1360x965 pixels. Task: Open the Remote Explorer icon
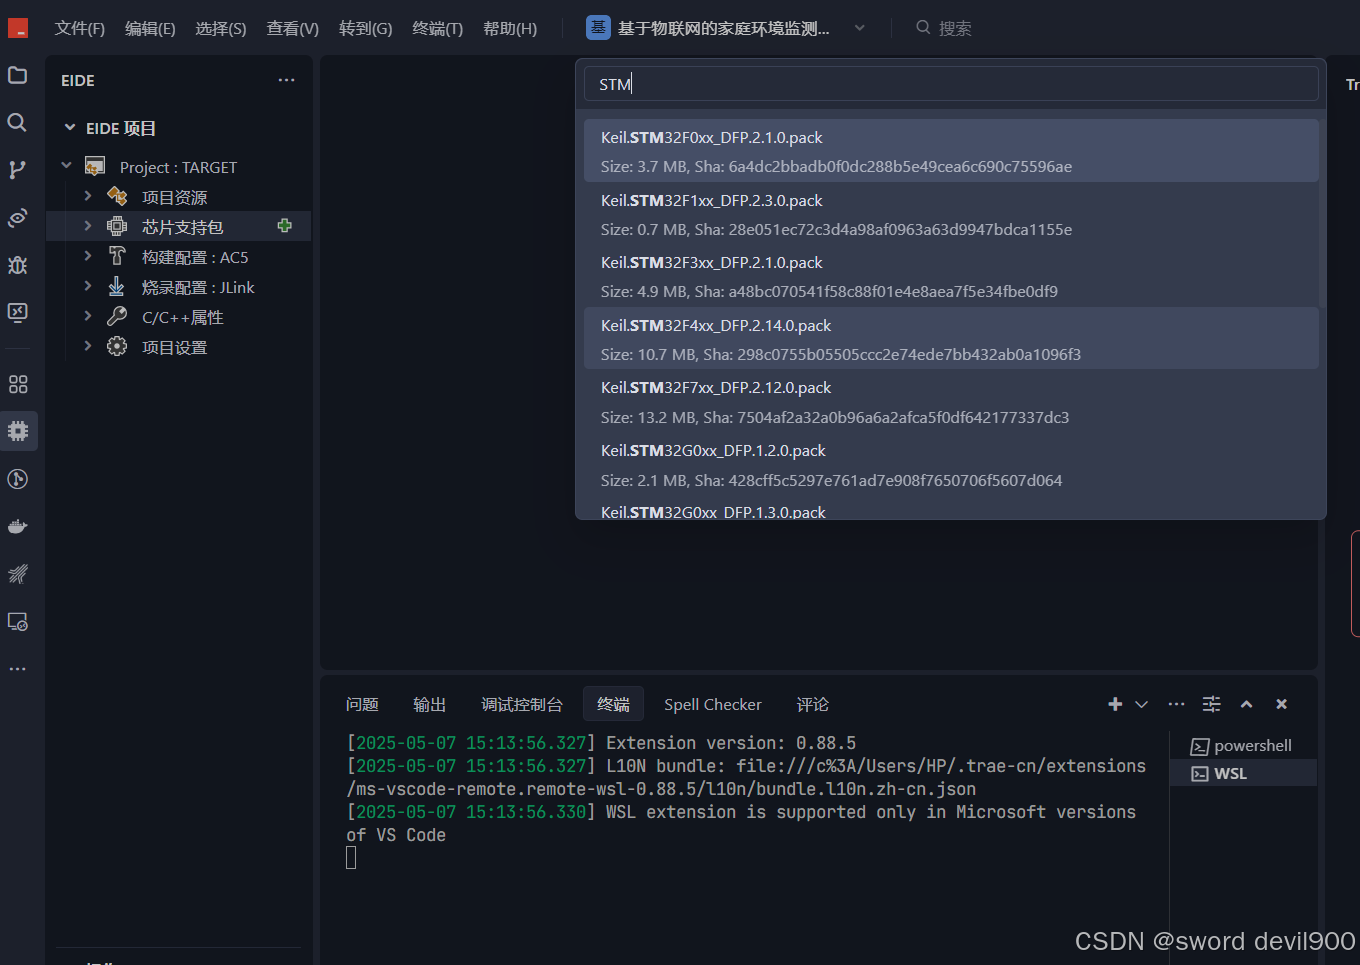(x=16, y=621)
